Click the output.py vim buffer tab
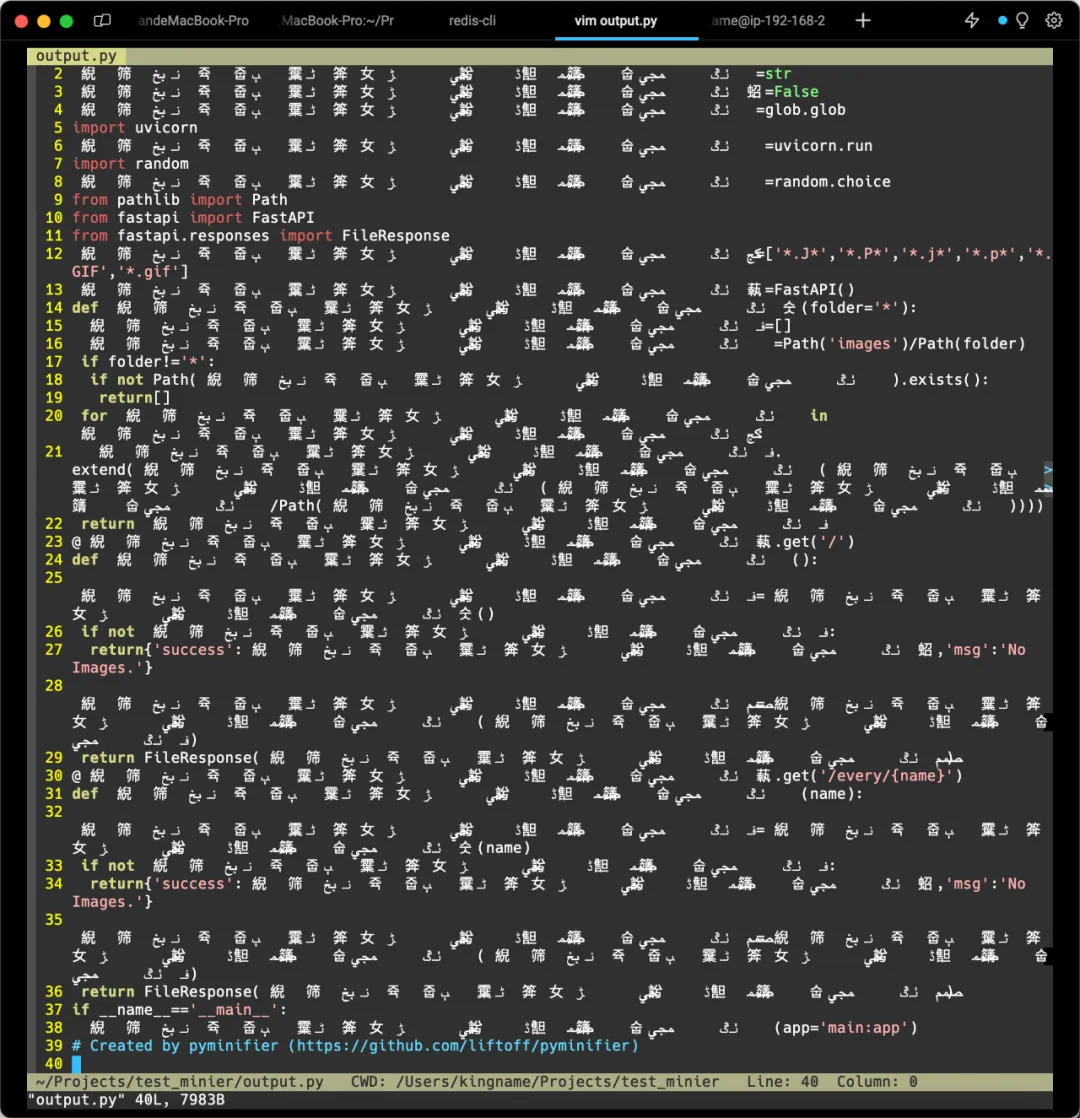The width and height of the screenshot is (1080, 1118). point(76,56)
